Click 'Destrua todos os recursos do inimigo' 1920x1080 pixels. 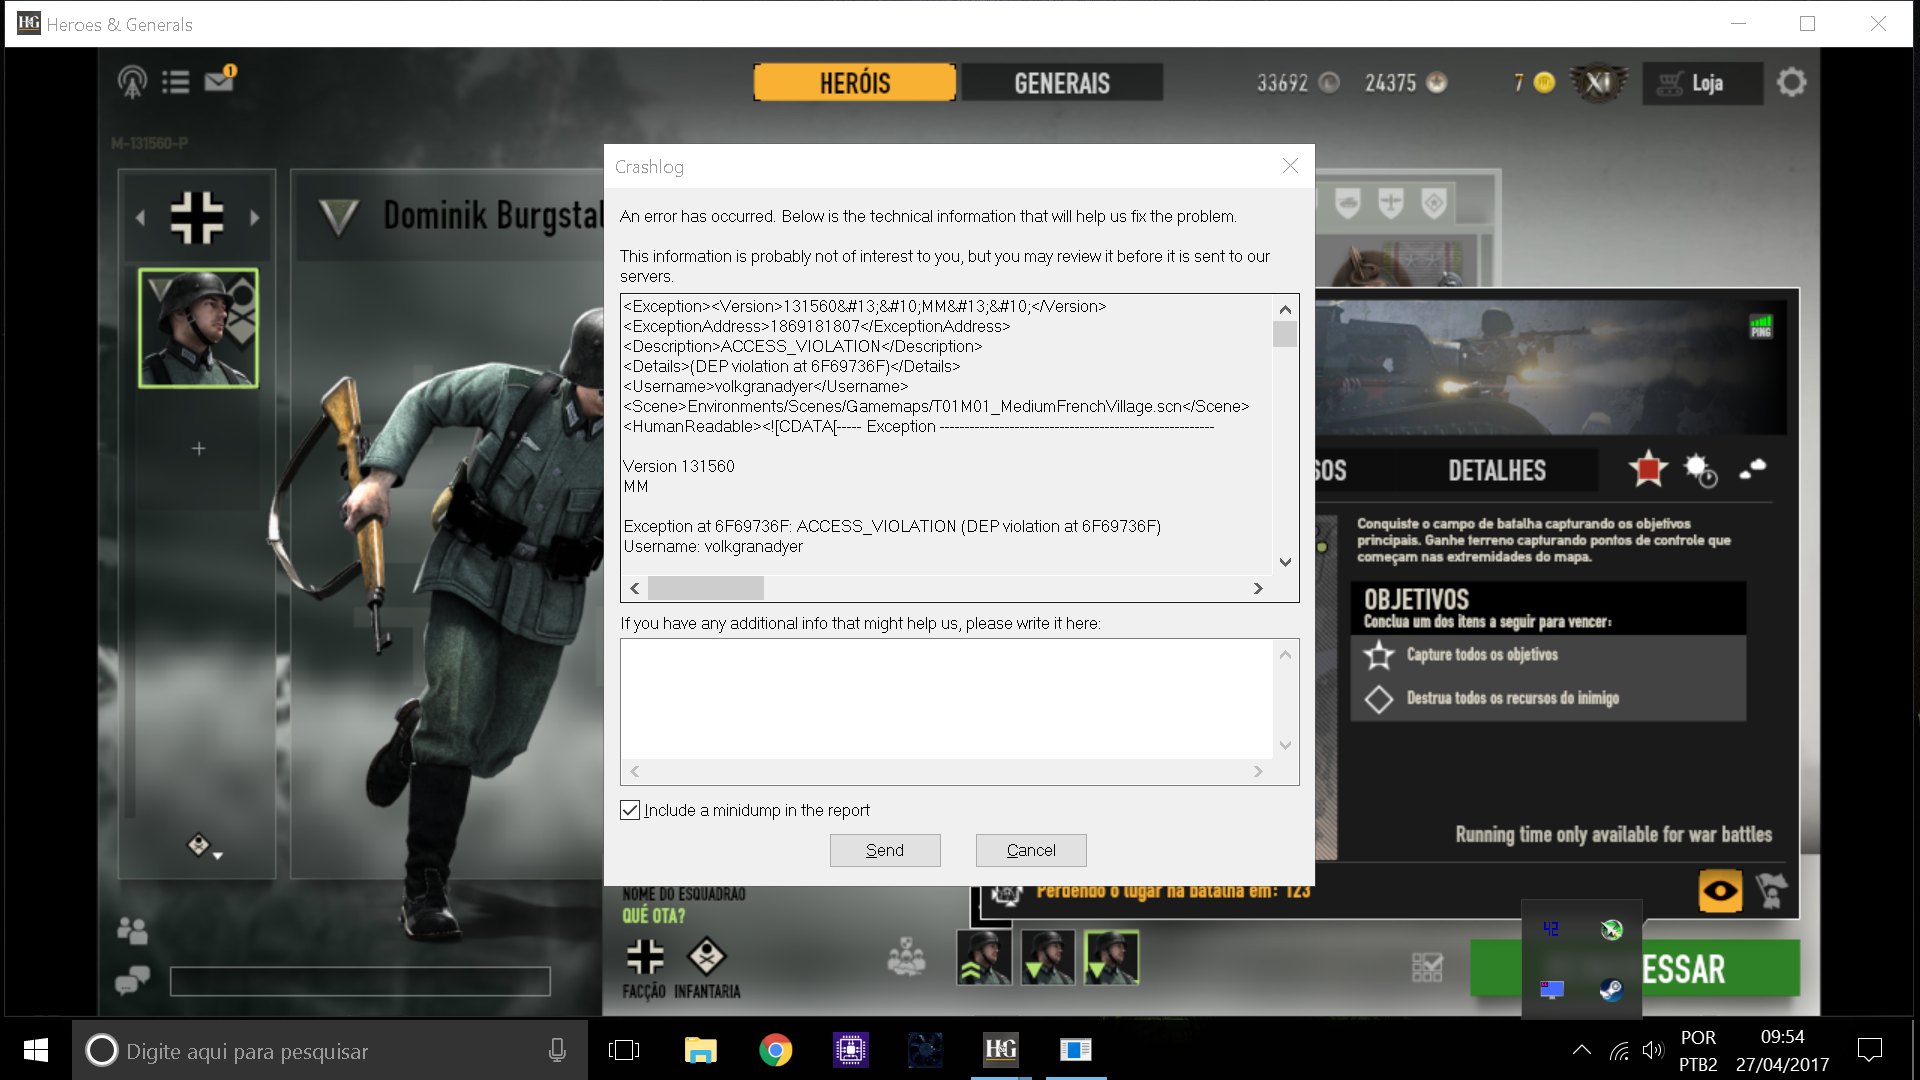click(1512, 698)
